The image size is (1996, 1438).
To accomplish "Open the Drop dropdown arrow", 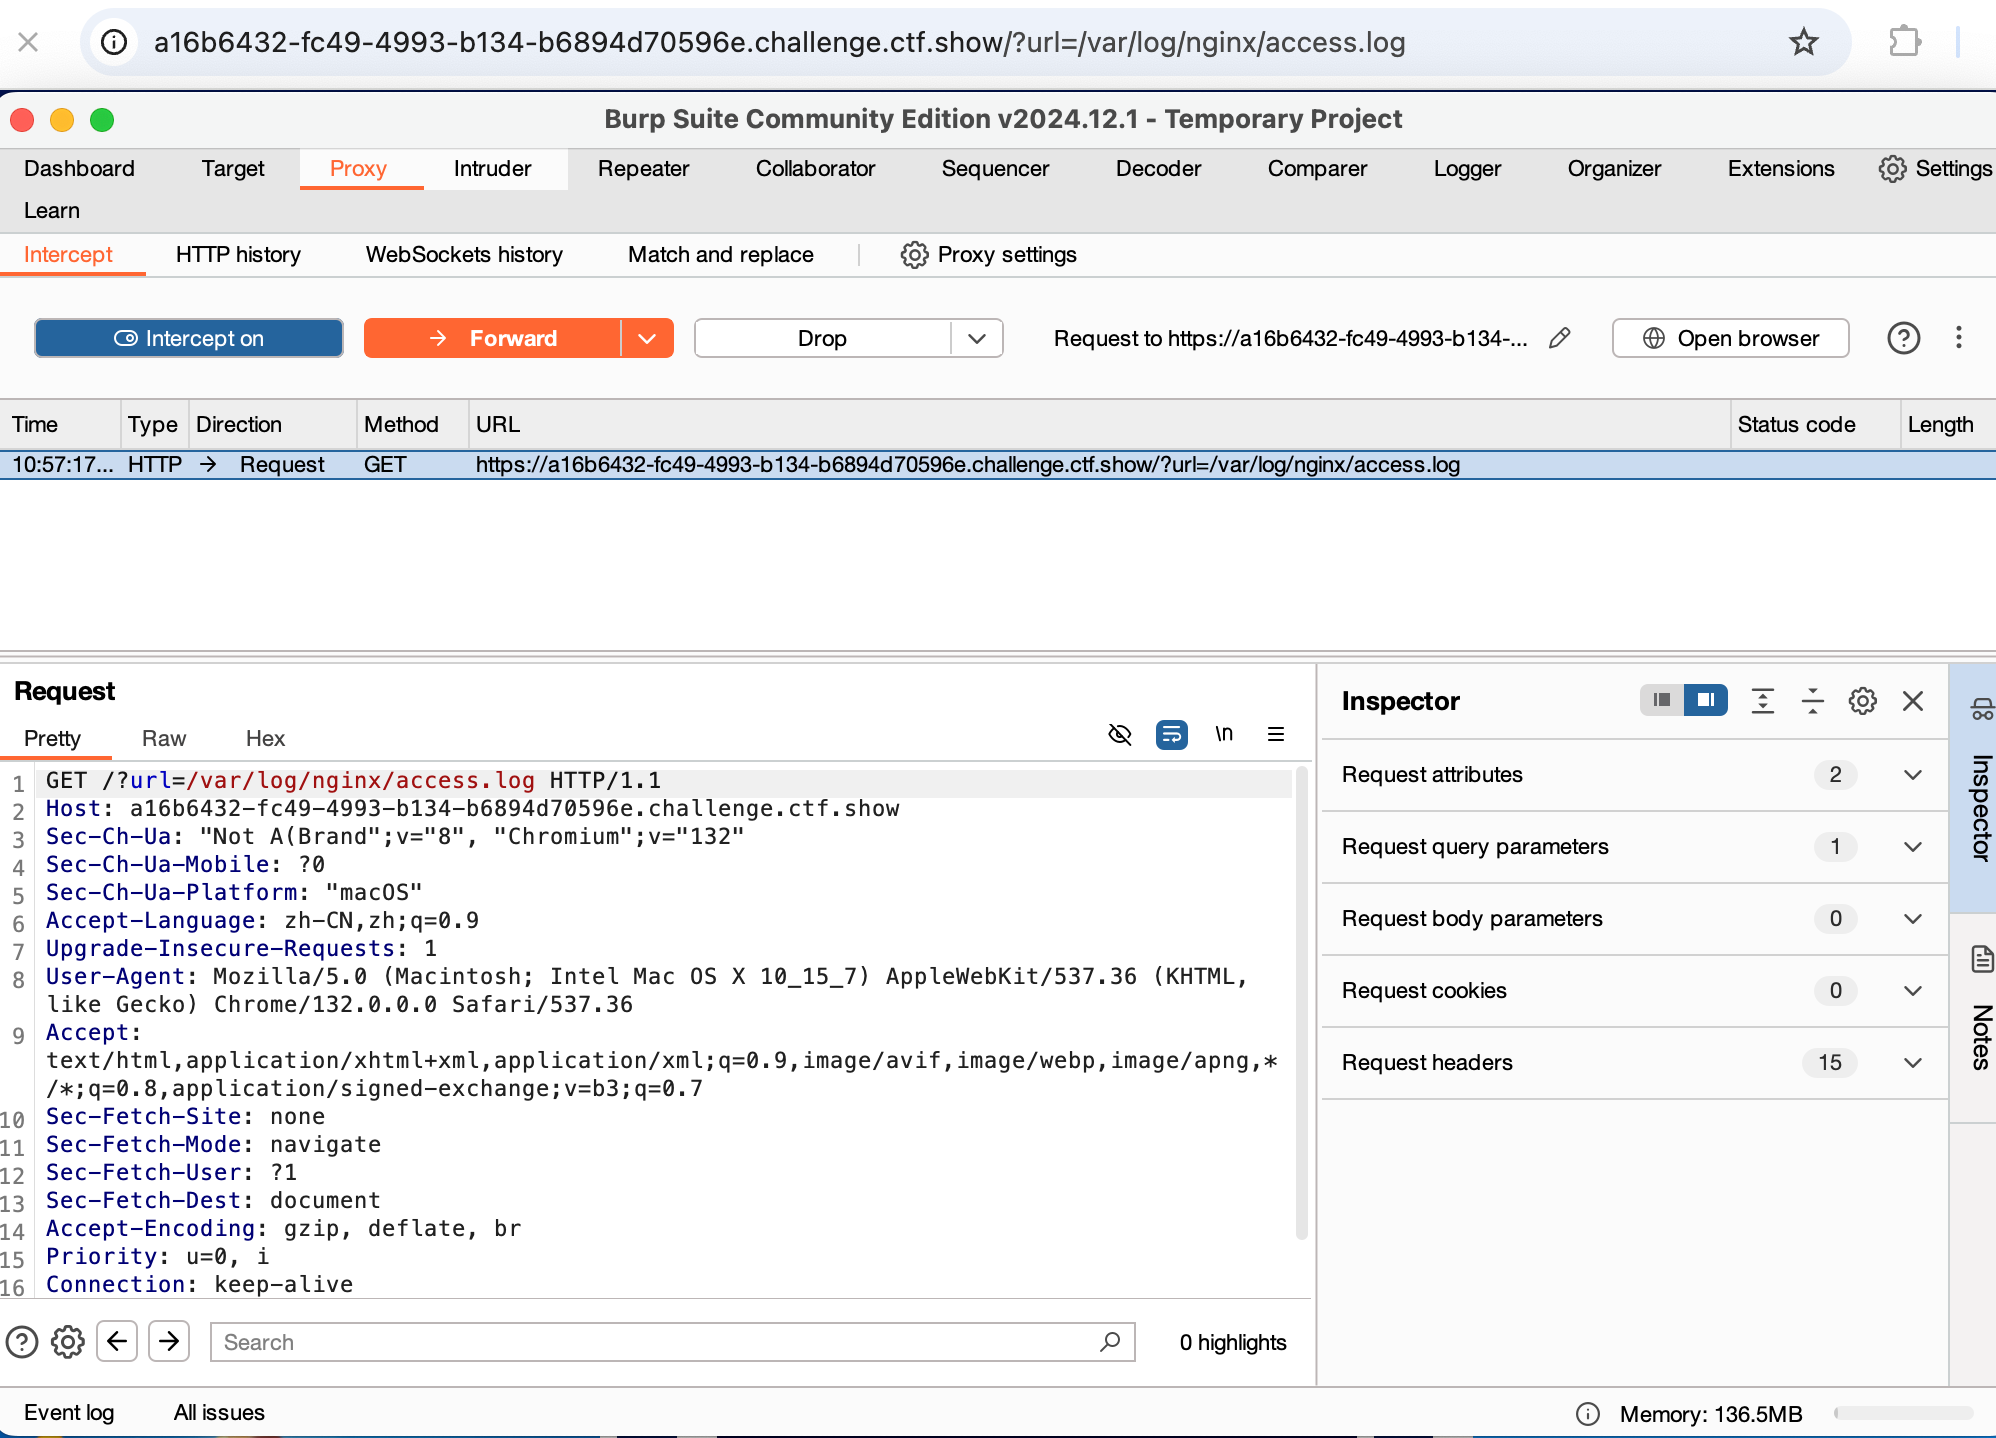I will 977,338.
